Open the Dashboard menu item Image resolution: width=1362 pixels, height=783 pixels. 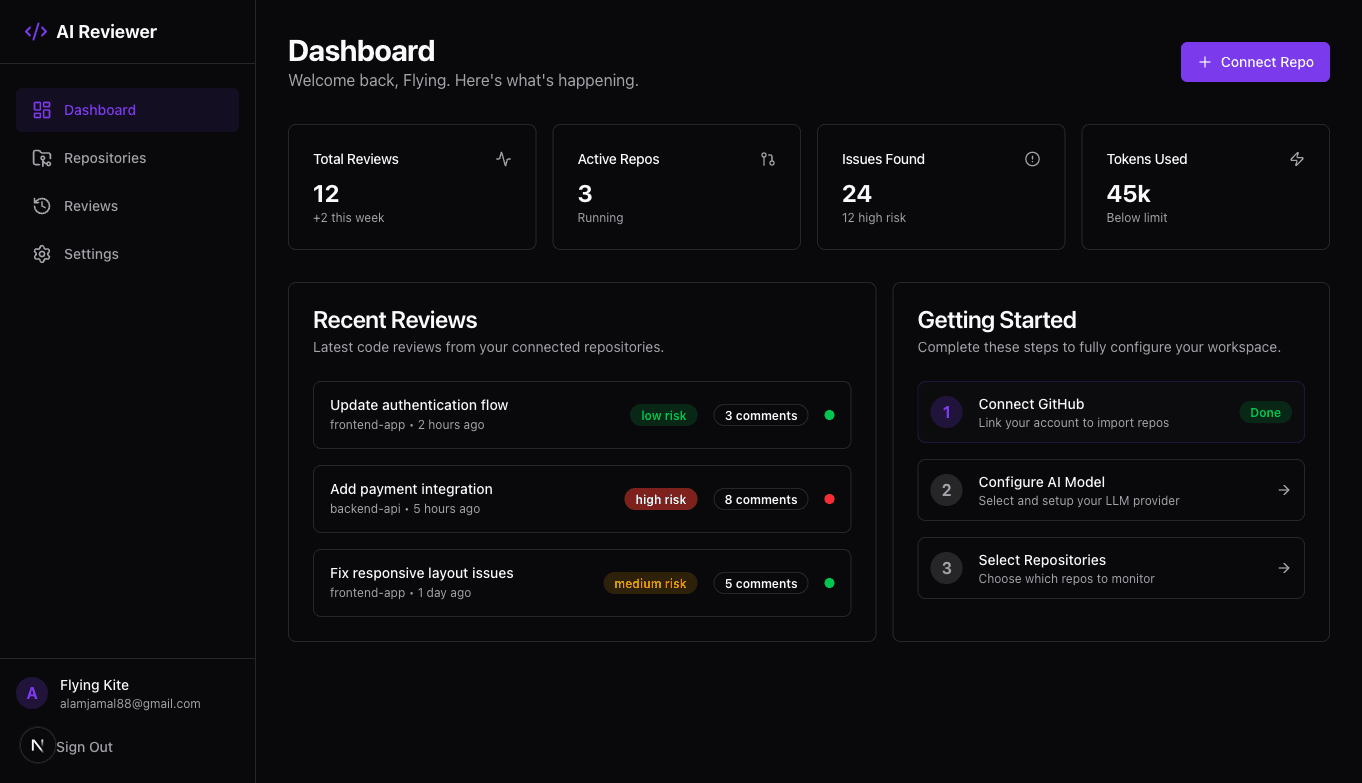click(127, 110)
